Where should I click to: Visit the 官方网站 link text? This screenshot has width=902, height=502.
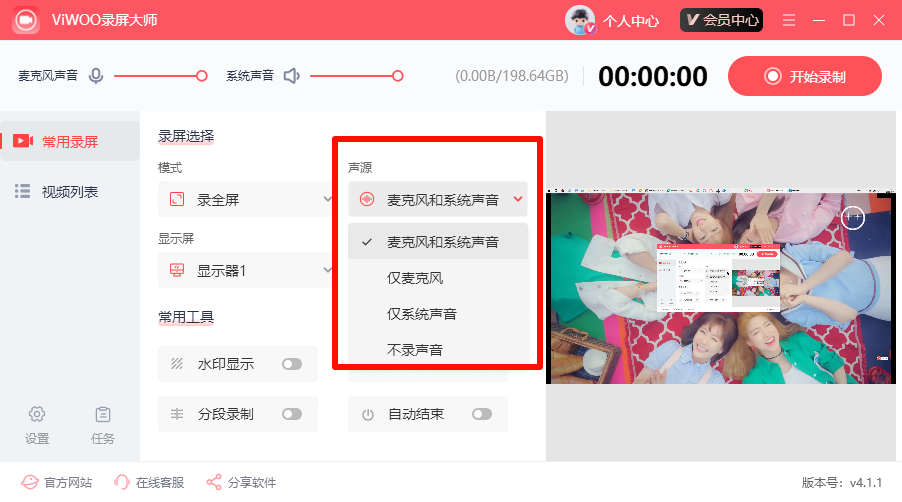(x=68, y=482)
